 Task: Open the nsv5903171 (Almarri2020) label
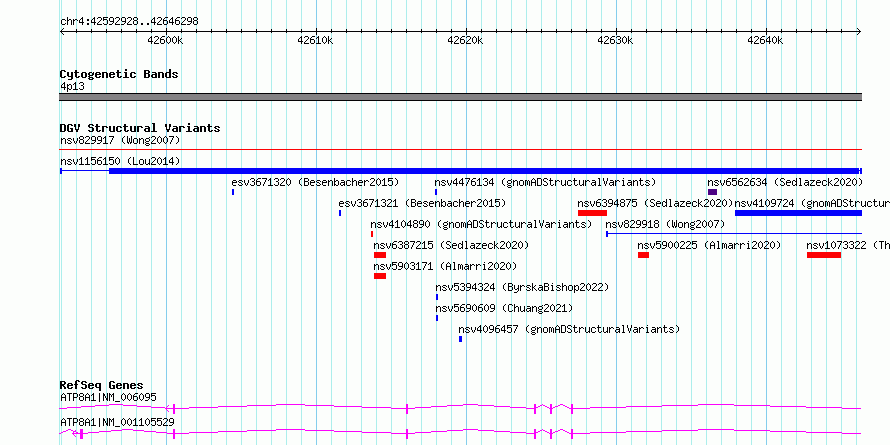point(445,266)
